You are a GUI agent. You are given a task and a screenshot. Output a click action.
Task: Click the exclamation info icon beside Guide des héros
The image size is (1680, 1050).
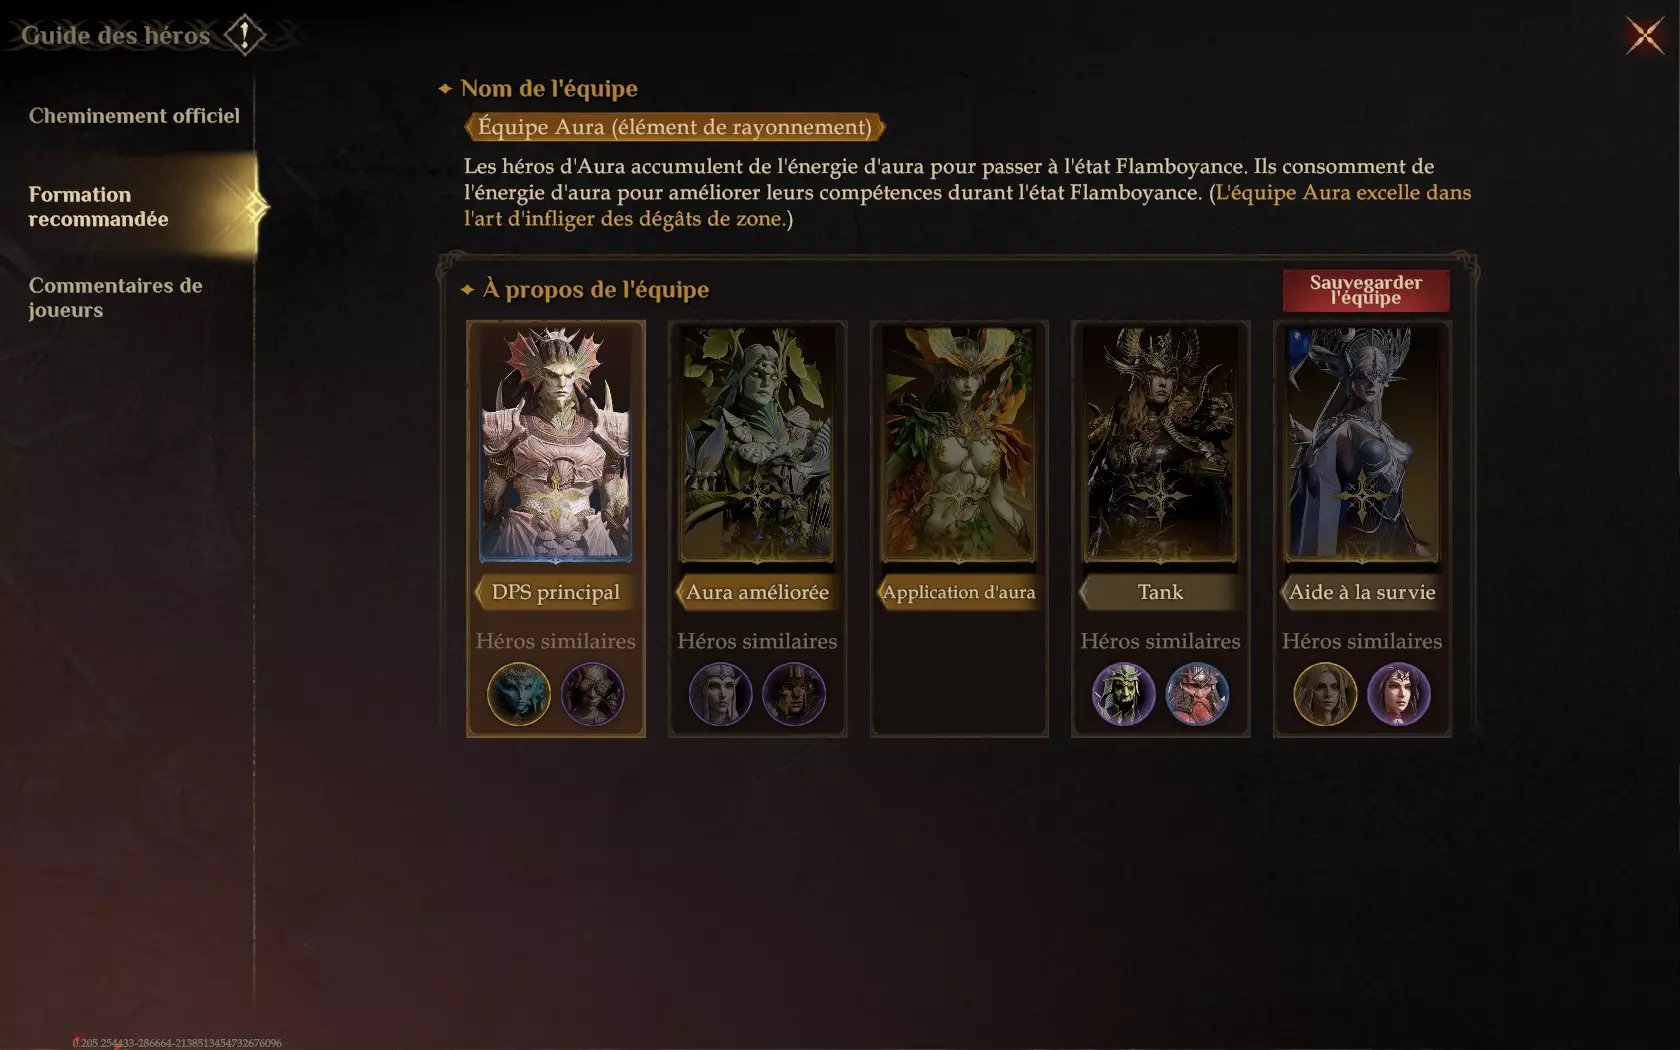[x=244, y=35]
